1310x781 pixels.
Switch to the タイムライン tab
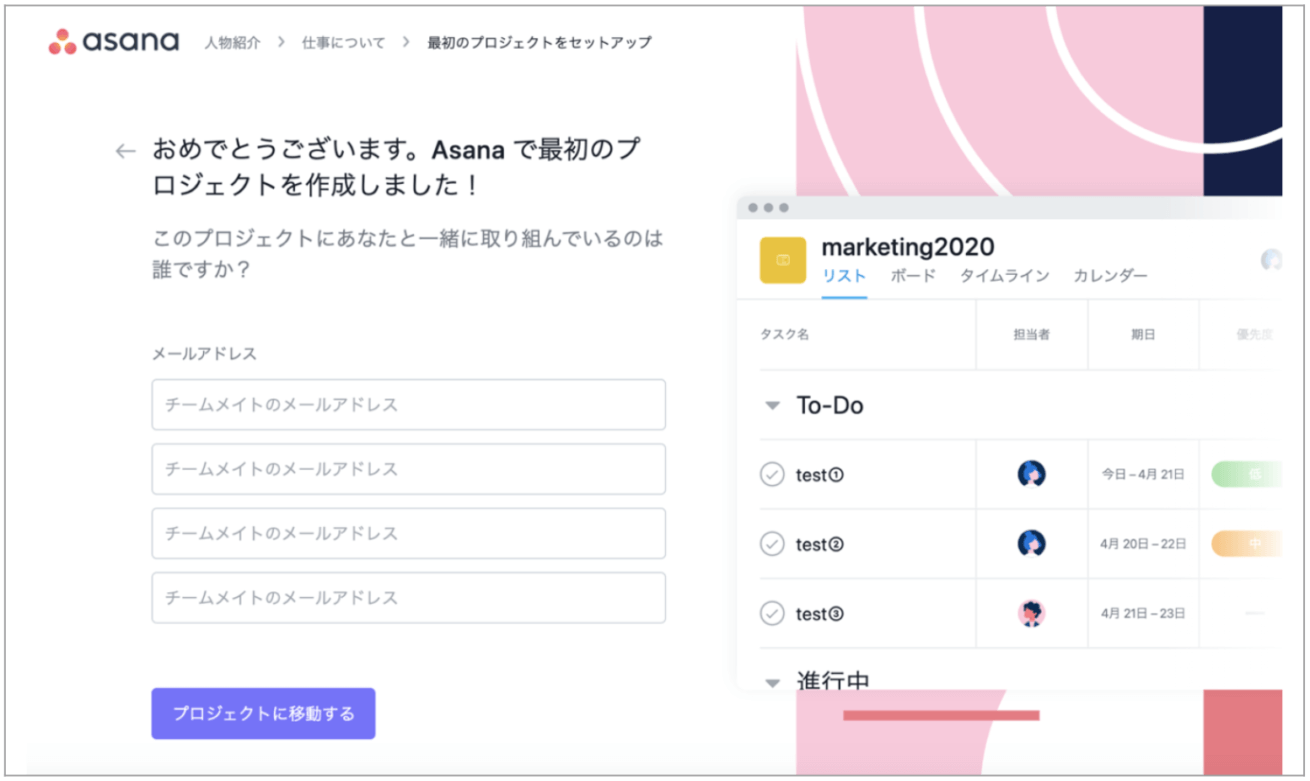[1004, 276]
